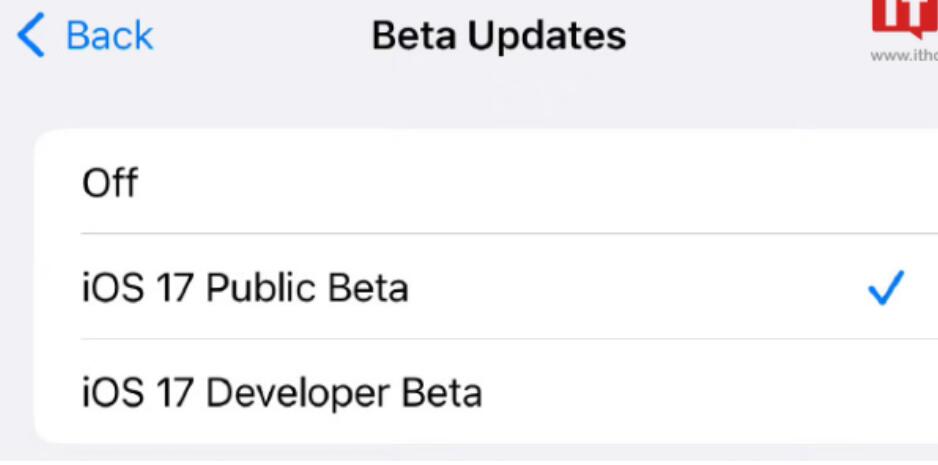
Task: Click the "iOS 17 Public Beta" label text
Action: coord(245,287)
